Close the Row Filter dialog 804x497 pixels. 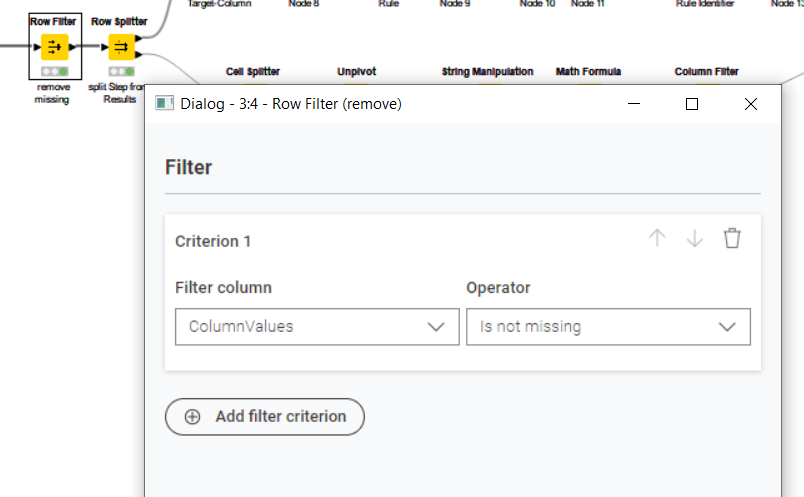pos(751,104)
